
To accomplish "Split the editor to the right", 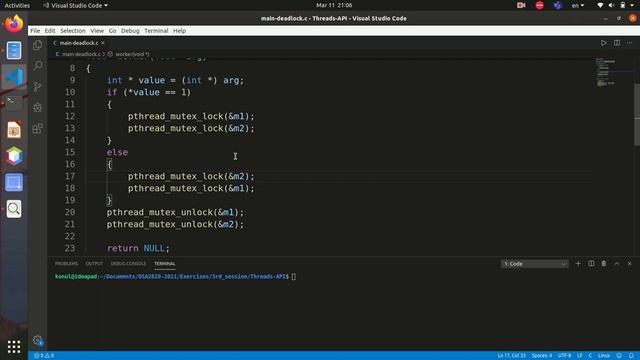I will pyautogui.click(x=617, y=43).
